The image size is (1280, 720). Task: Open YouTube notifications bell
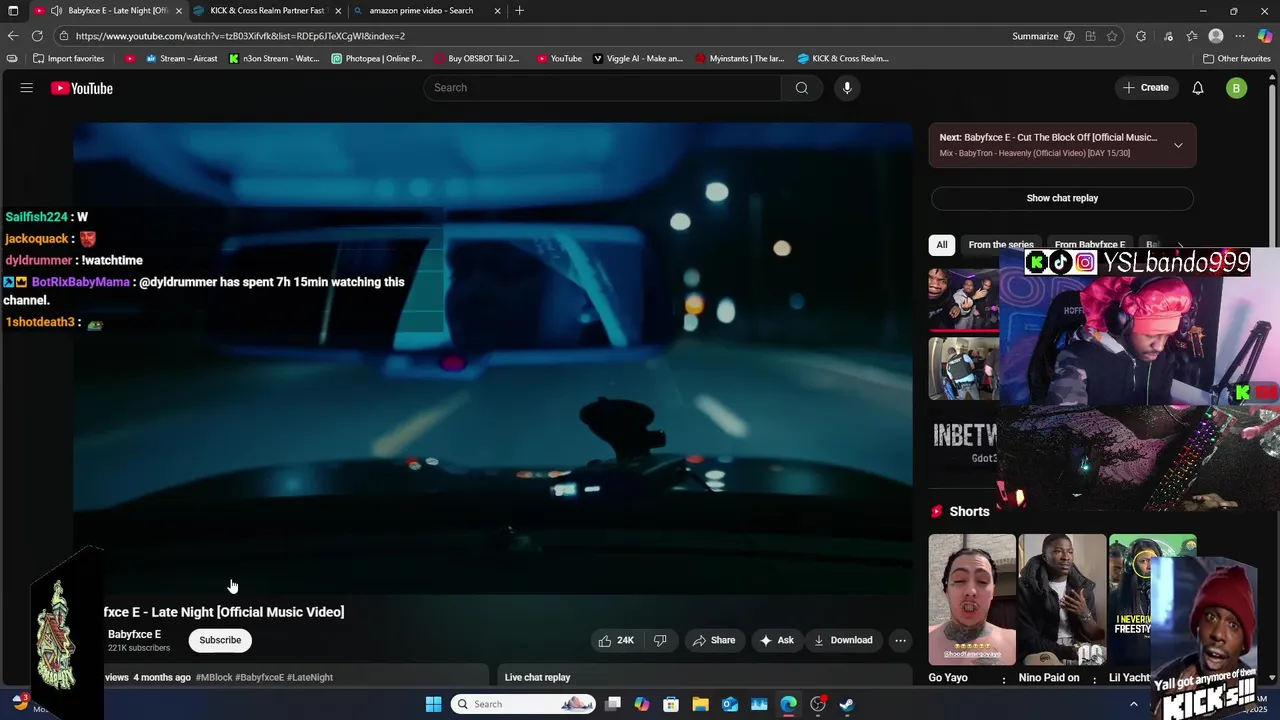coord(1198,88)
